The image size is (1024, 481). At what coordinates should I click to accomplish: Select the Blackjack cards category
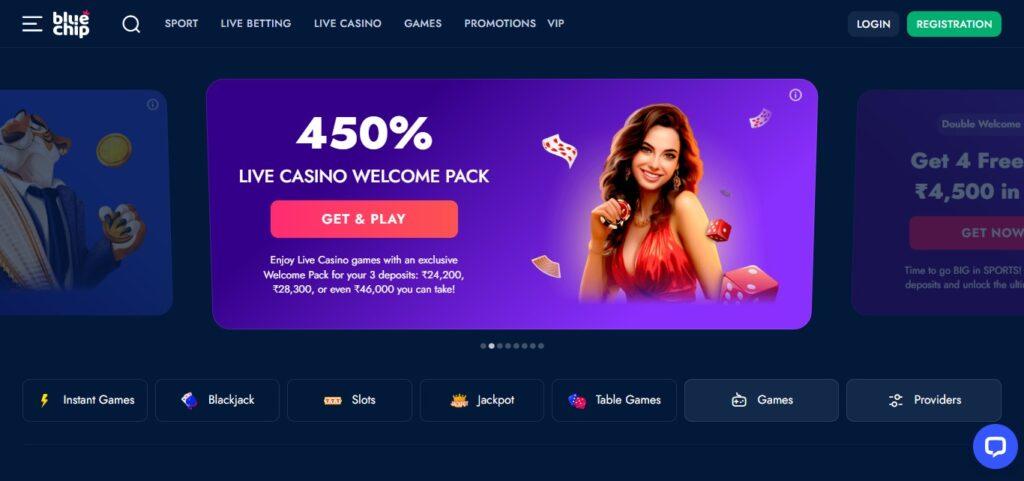[217, 400]
